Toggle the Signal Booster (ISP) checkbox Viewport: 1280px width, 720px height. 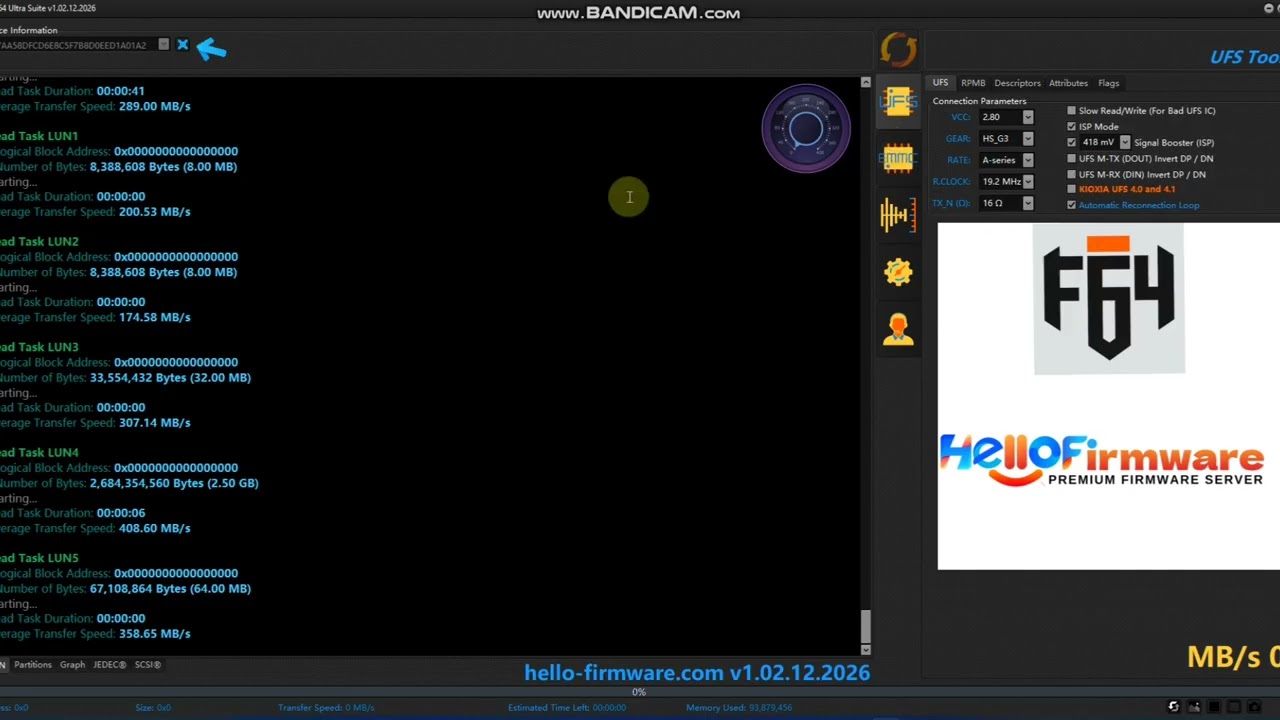pos(1071,143)
